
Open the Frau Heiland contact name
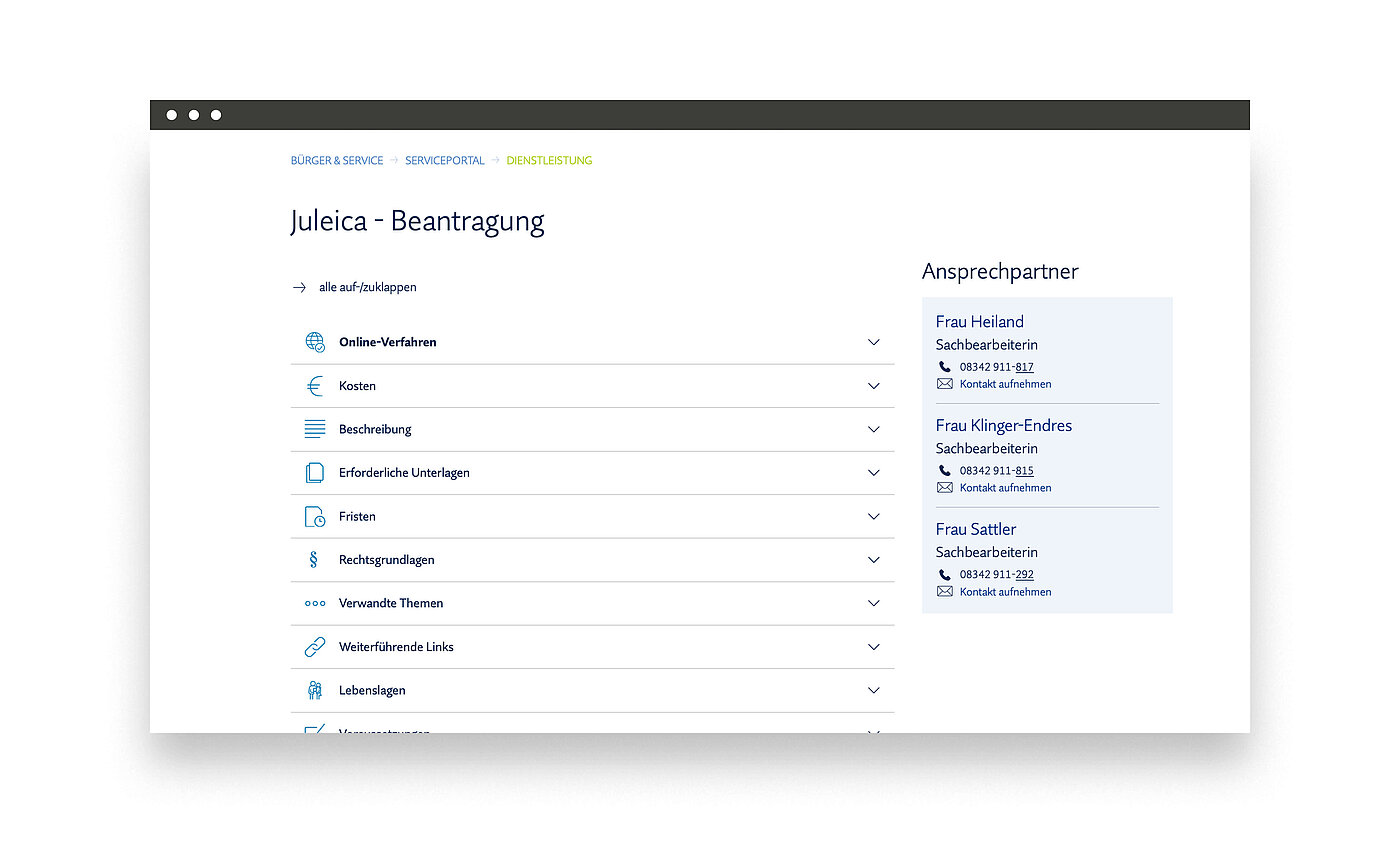(x=980, y=322)
